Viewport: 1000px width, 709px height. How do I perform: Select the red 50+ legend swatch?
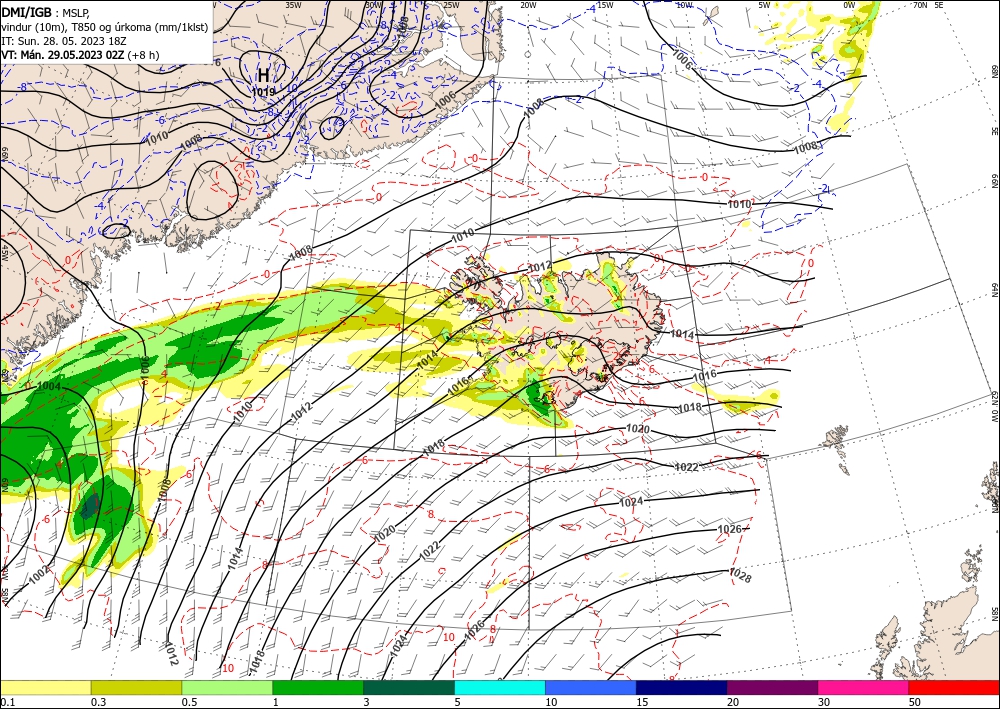(954, 687)
